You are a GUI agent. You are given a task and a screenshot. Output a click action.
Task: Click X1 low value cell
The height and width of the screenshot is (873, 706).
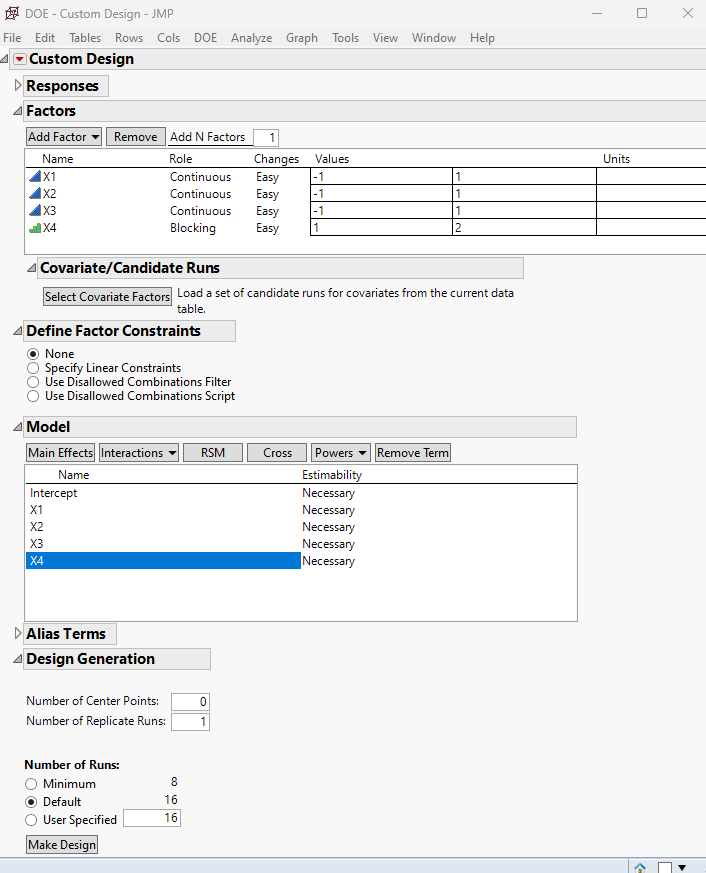(381, 176)
